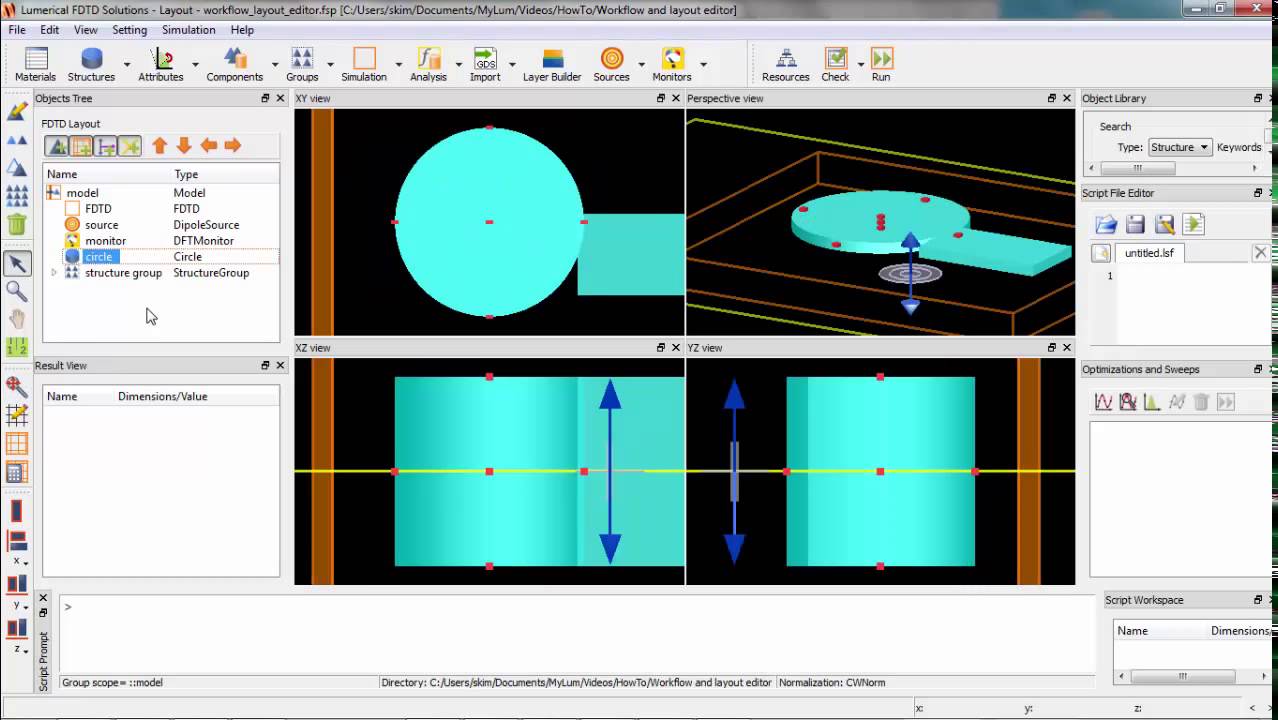Select the monitor DFTMonitor row
Image resolution: width=1278 pixels, height=720 pixels.
161,241
